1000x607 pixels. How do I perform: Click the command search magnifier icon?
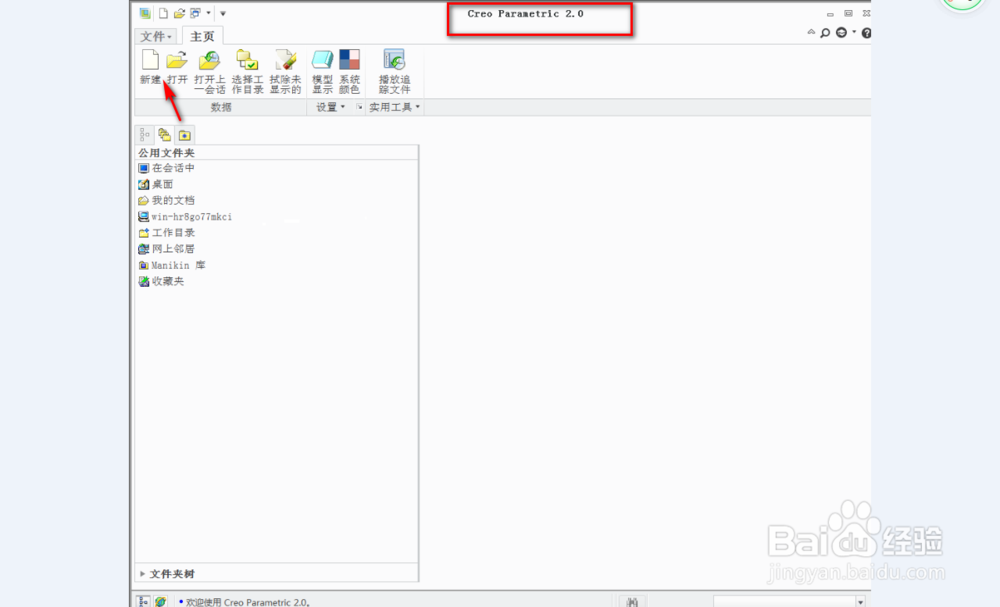pyautogui.click(x=825, y=33)
